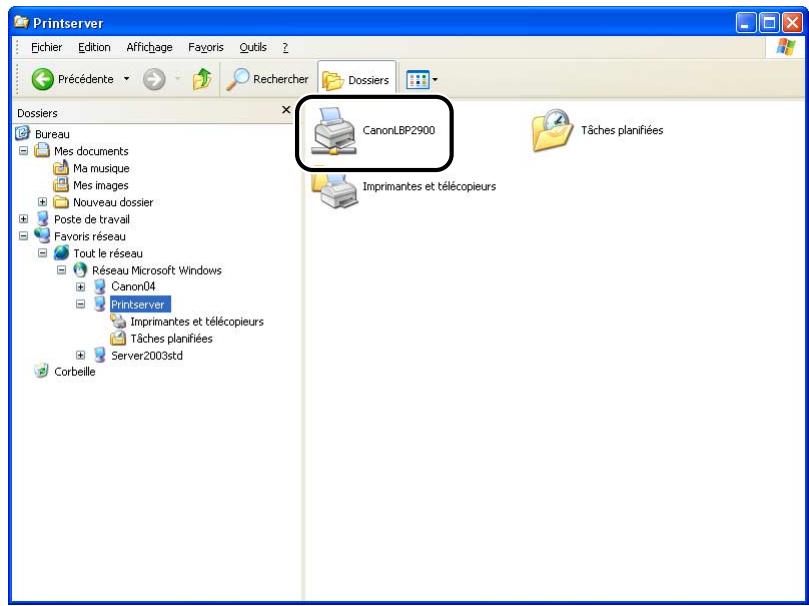The image size is (809, 606).
Task: Select Printserver computer icon in tree
Action: [100, 304]
